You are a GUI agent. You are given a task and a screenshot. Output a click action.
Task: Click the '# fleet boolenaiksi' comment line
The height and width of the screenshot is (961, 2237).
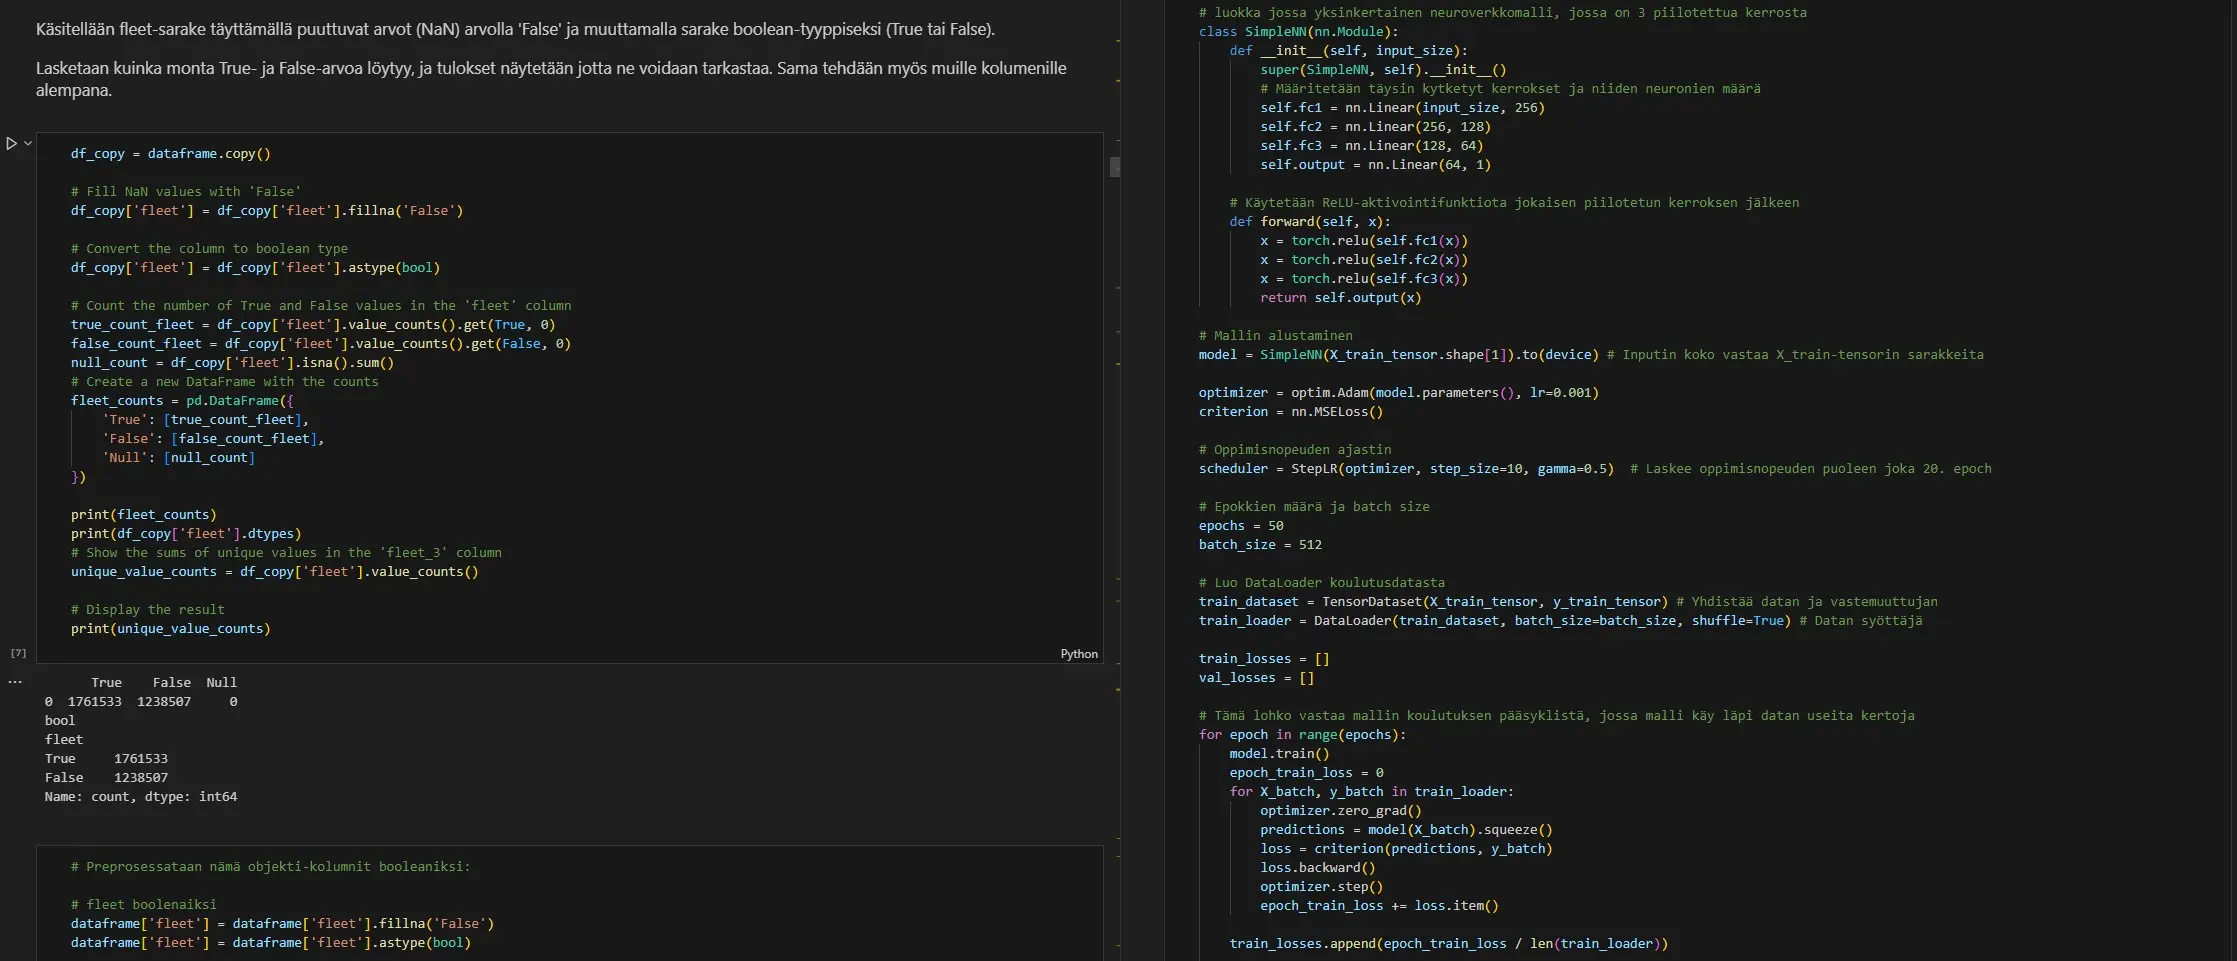pyautogui.click(x=143, y=905)
